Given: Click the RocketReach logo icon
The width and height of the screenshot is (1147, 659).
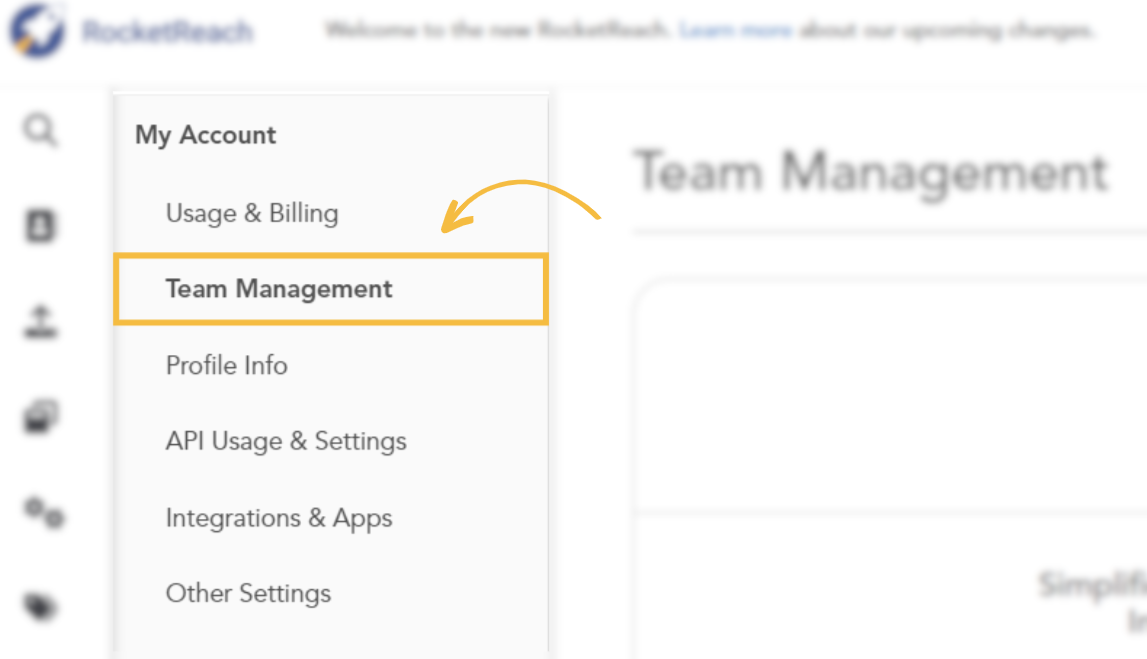Looking at the screenshot, I should (x=37, y=31).
